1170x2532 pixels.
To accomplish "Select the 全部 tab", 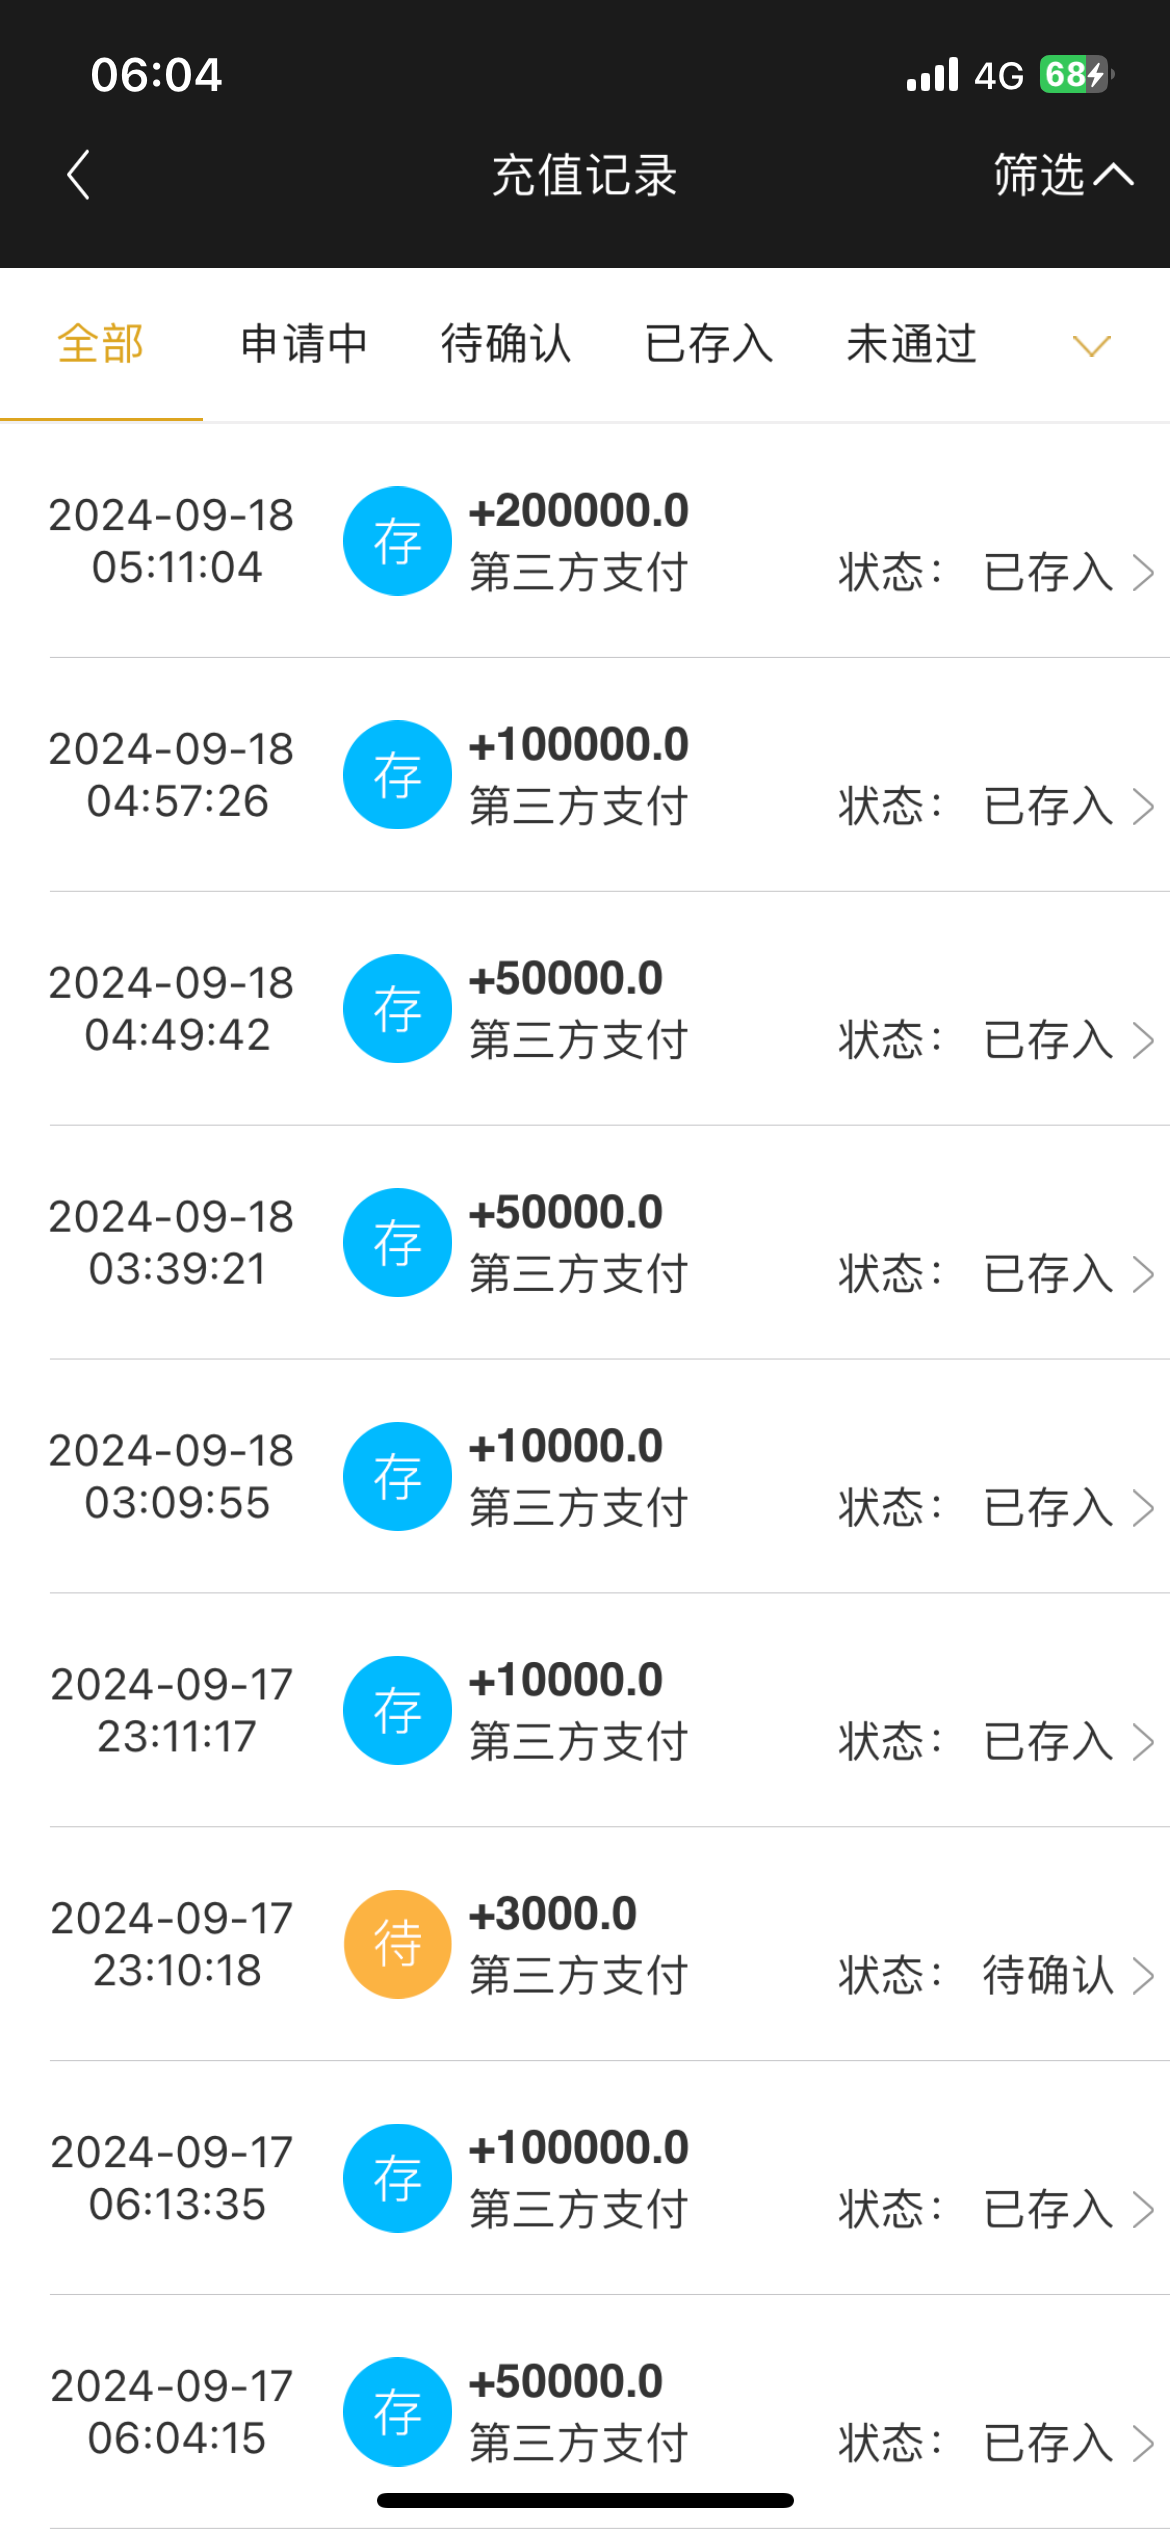I will pos(101,345).
